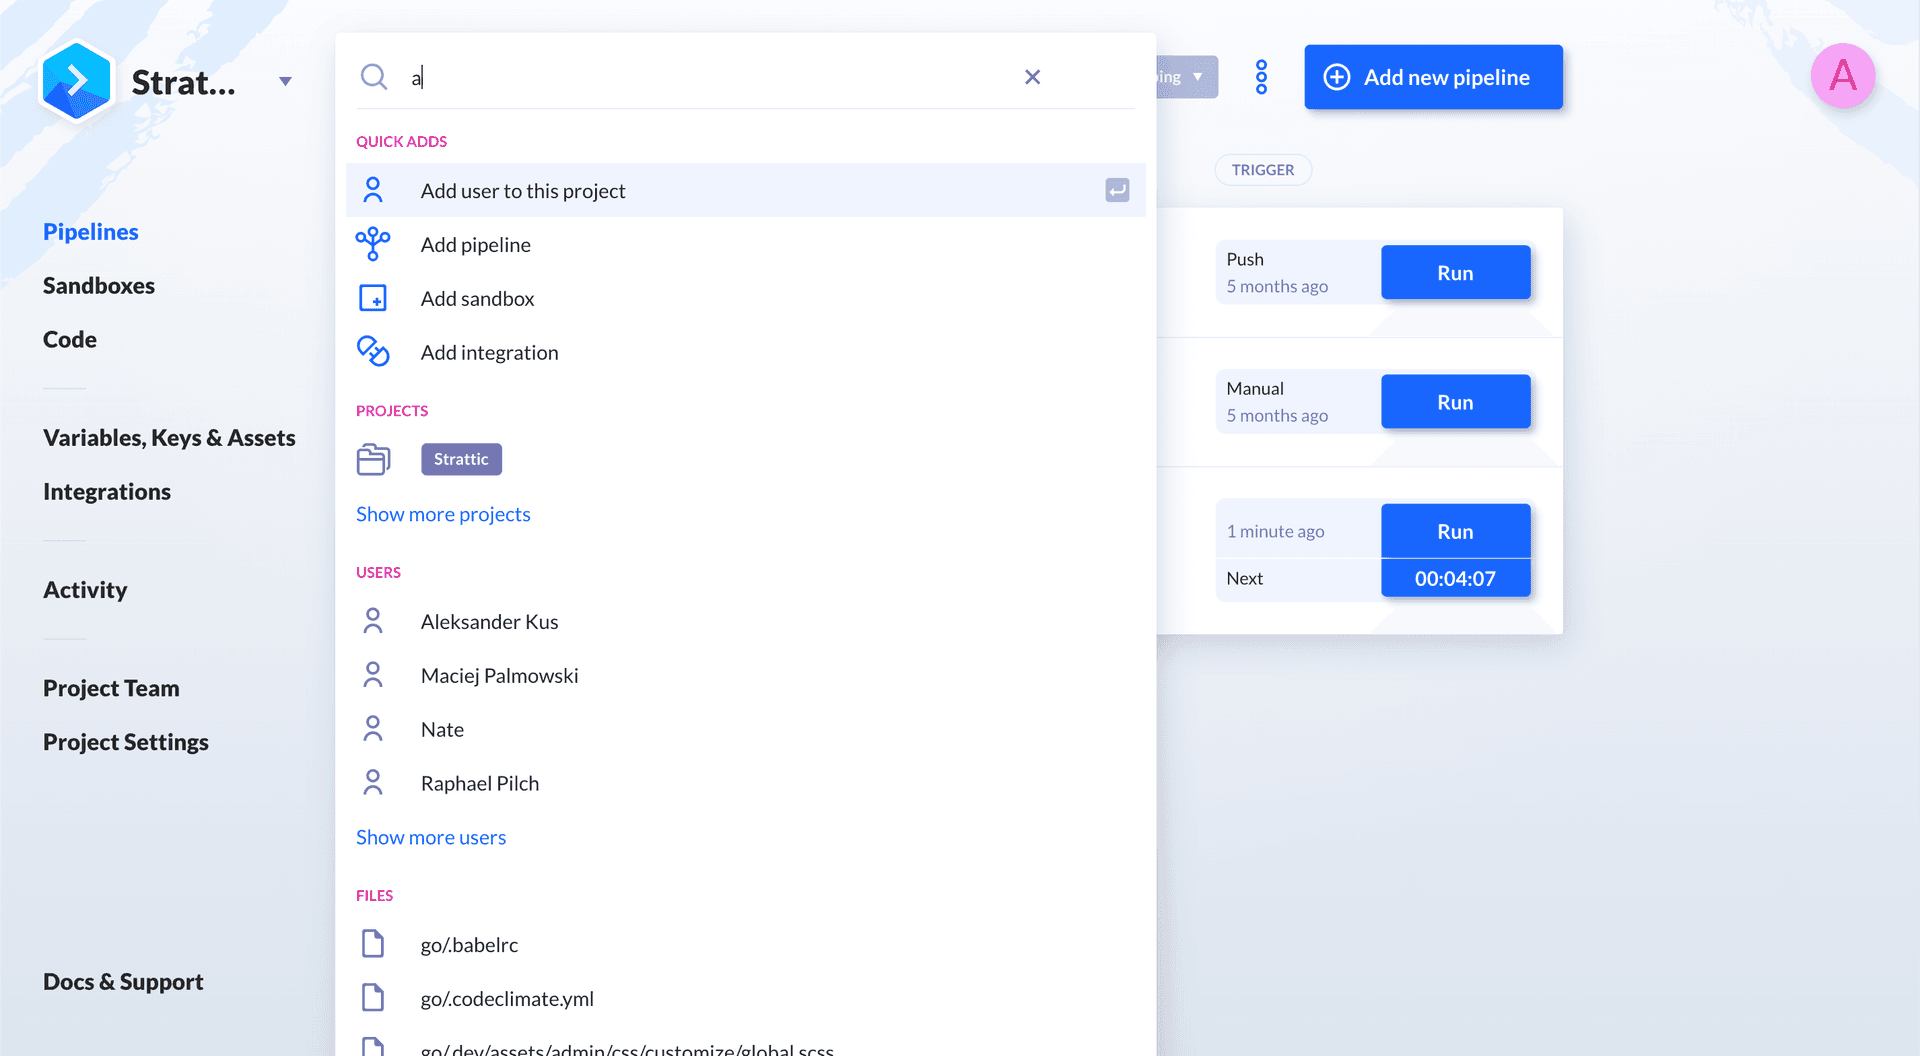The width and height of the screenshot is (1920, 1056).
Task: Click the search magnifier icon
Action: 374,77
